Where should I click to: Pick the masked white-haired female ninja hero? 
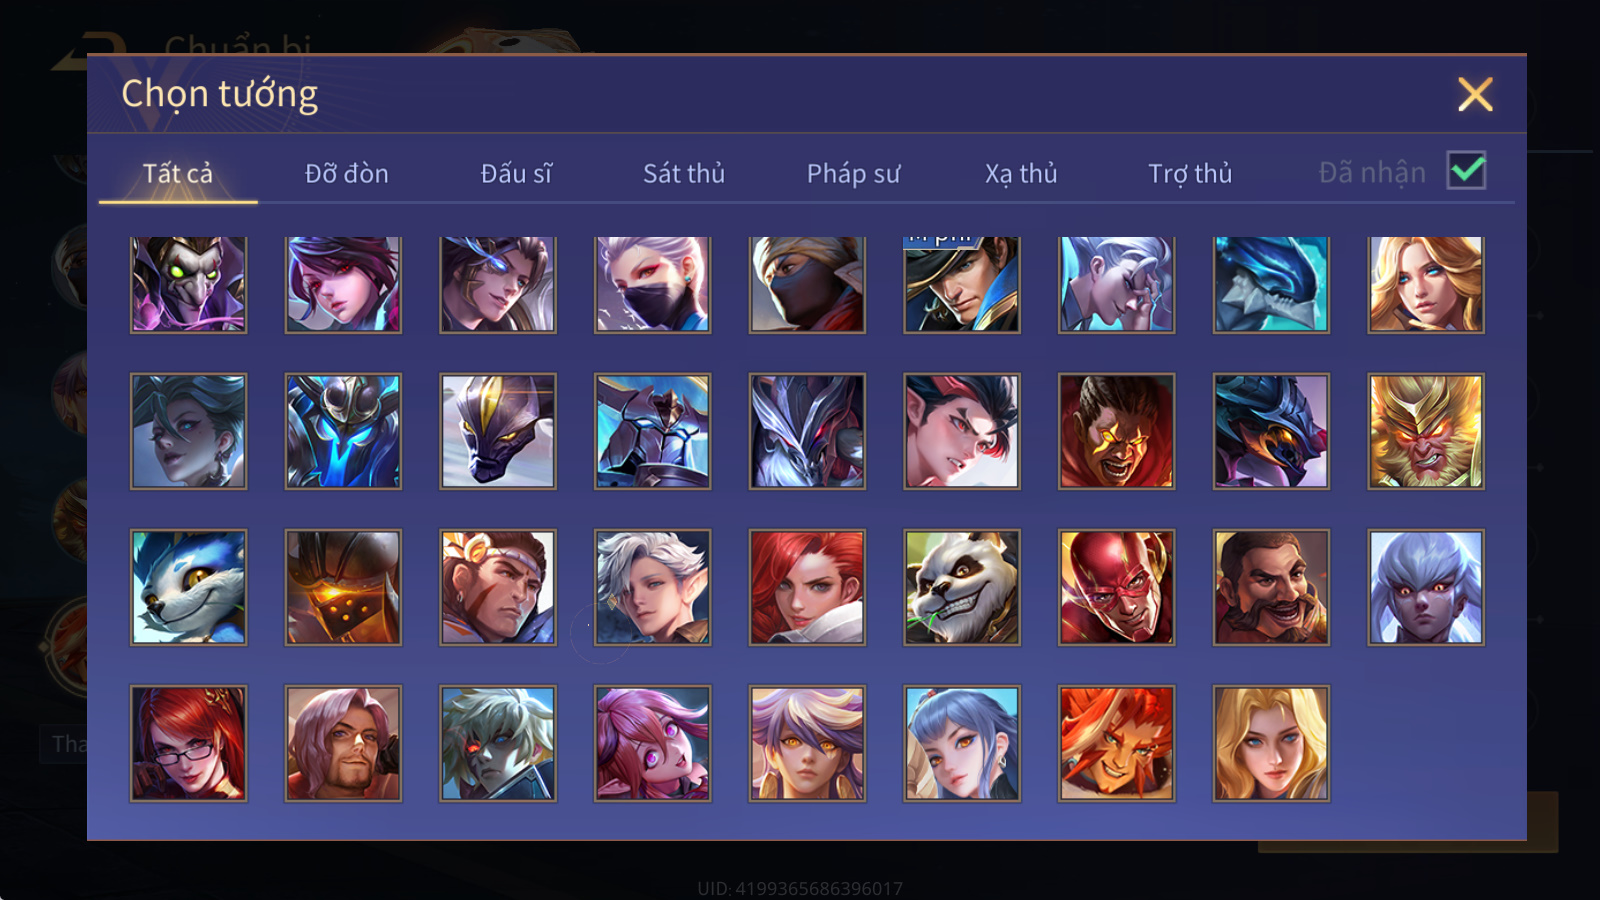(652, 284)
